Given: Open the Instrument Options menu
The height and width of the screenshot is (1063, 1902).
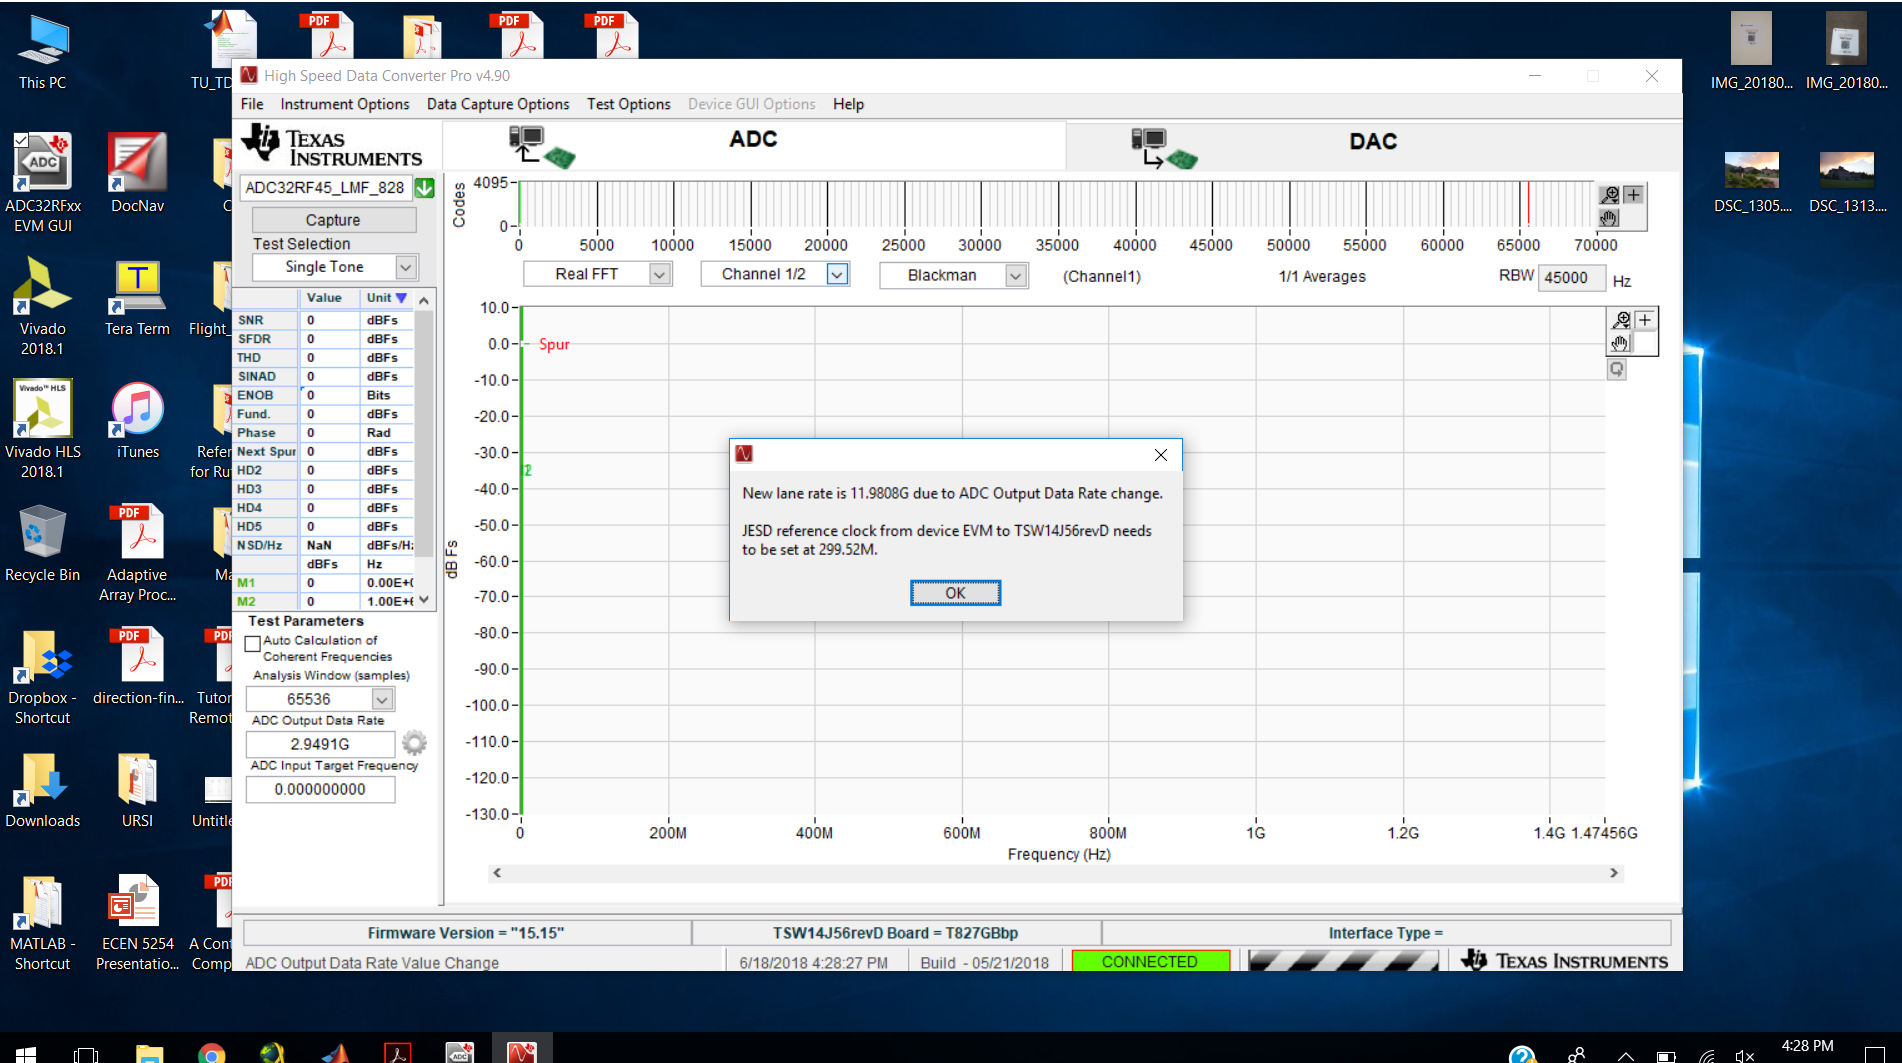Looking at the screenshot, I should [x=345, y=104].
